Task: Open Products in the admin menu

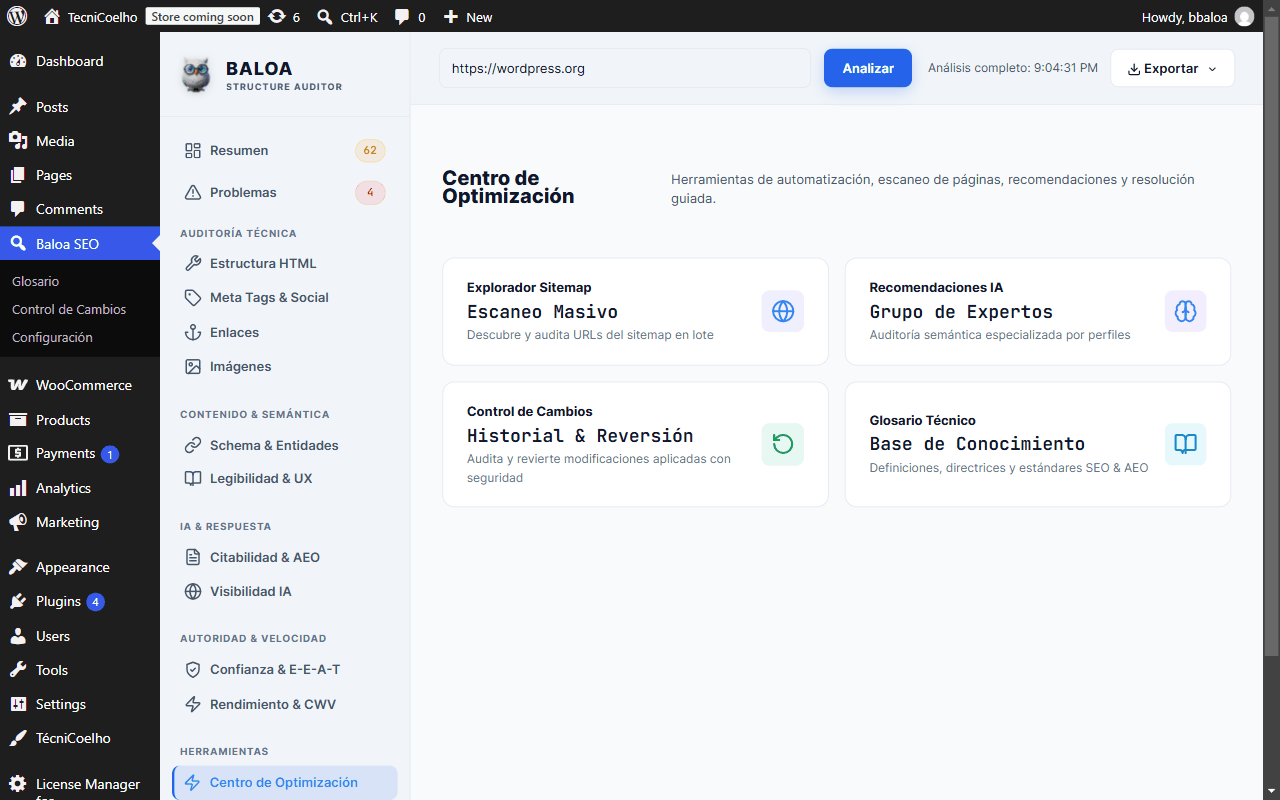Action: (x=80, y=420)
